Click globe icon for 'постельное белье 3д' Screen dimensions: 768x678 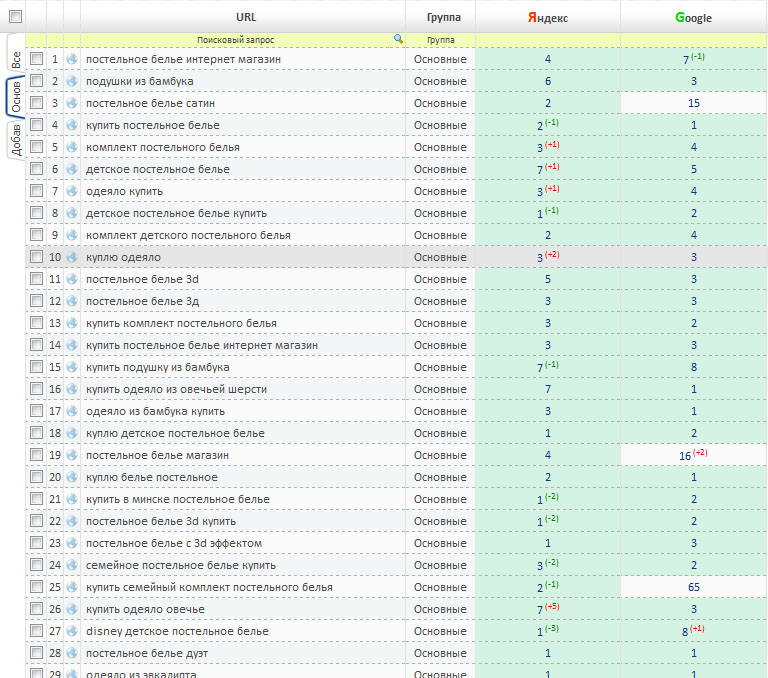click(x=72, y=301)
